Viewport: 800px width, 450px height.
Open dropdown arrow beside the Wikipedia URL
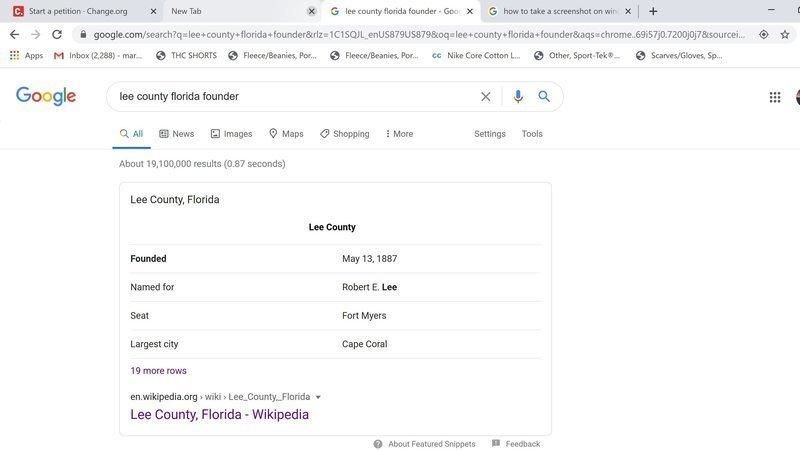[318, 397]
